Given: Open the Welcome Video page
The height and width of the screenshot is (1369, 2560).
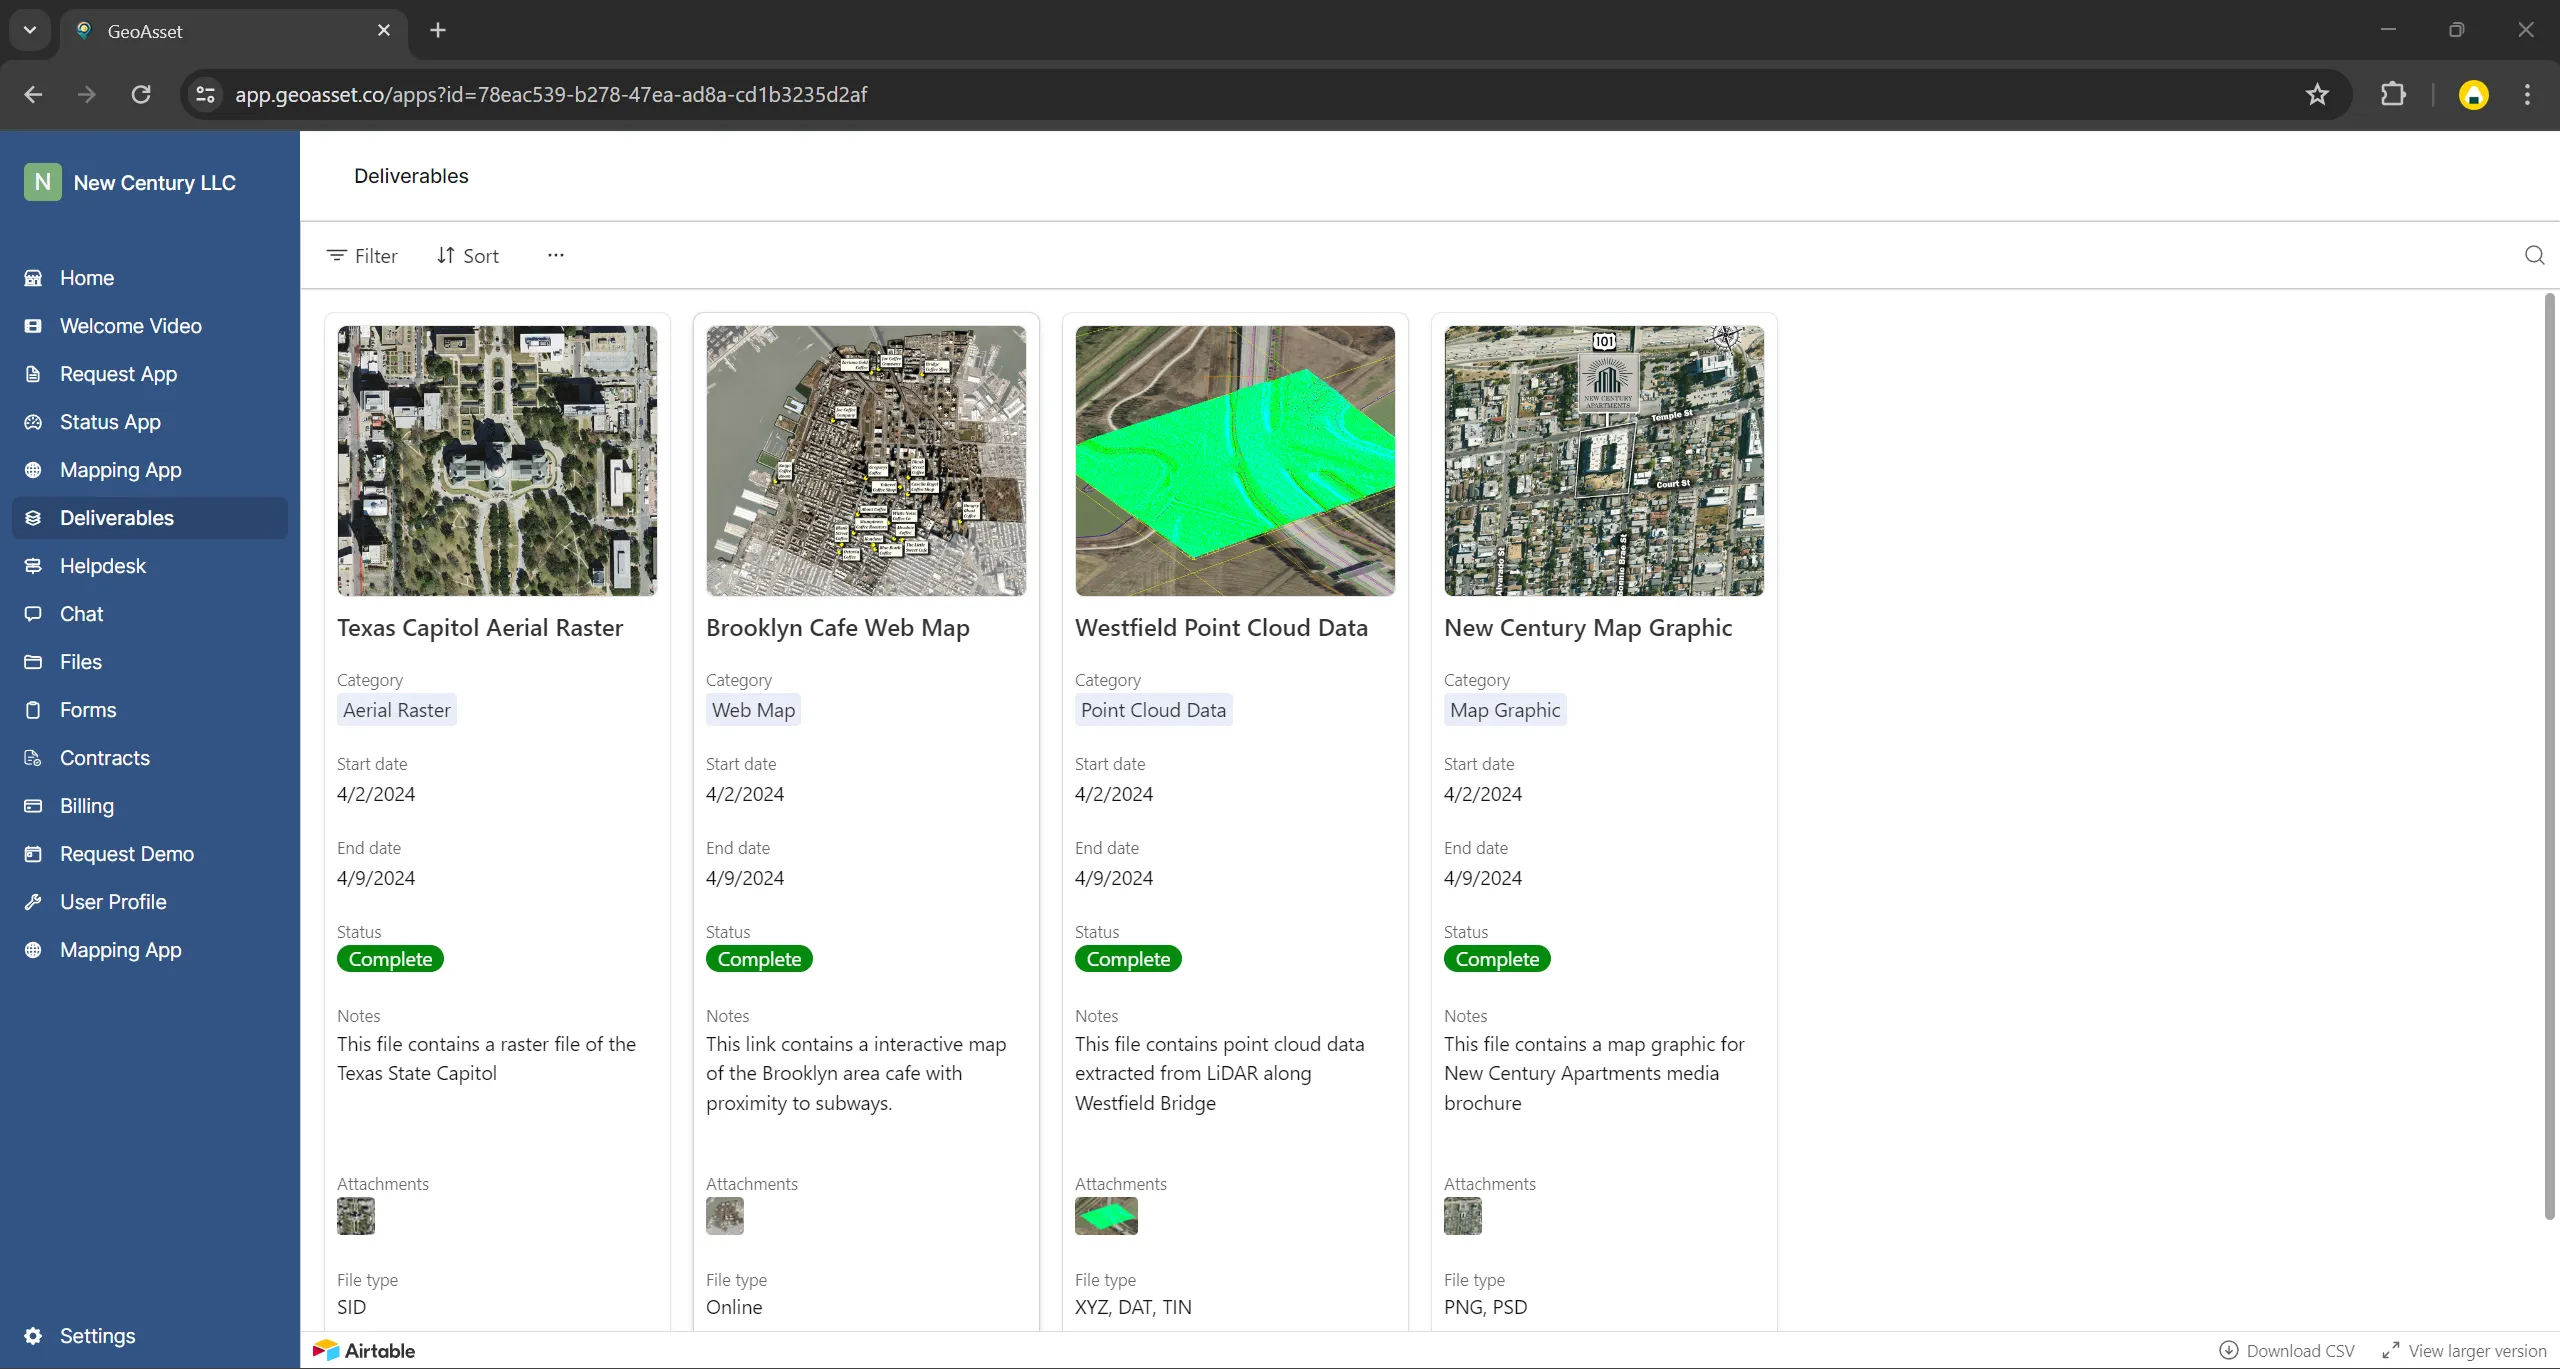Looking at the screenshot, I should 129,325.
